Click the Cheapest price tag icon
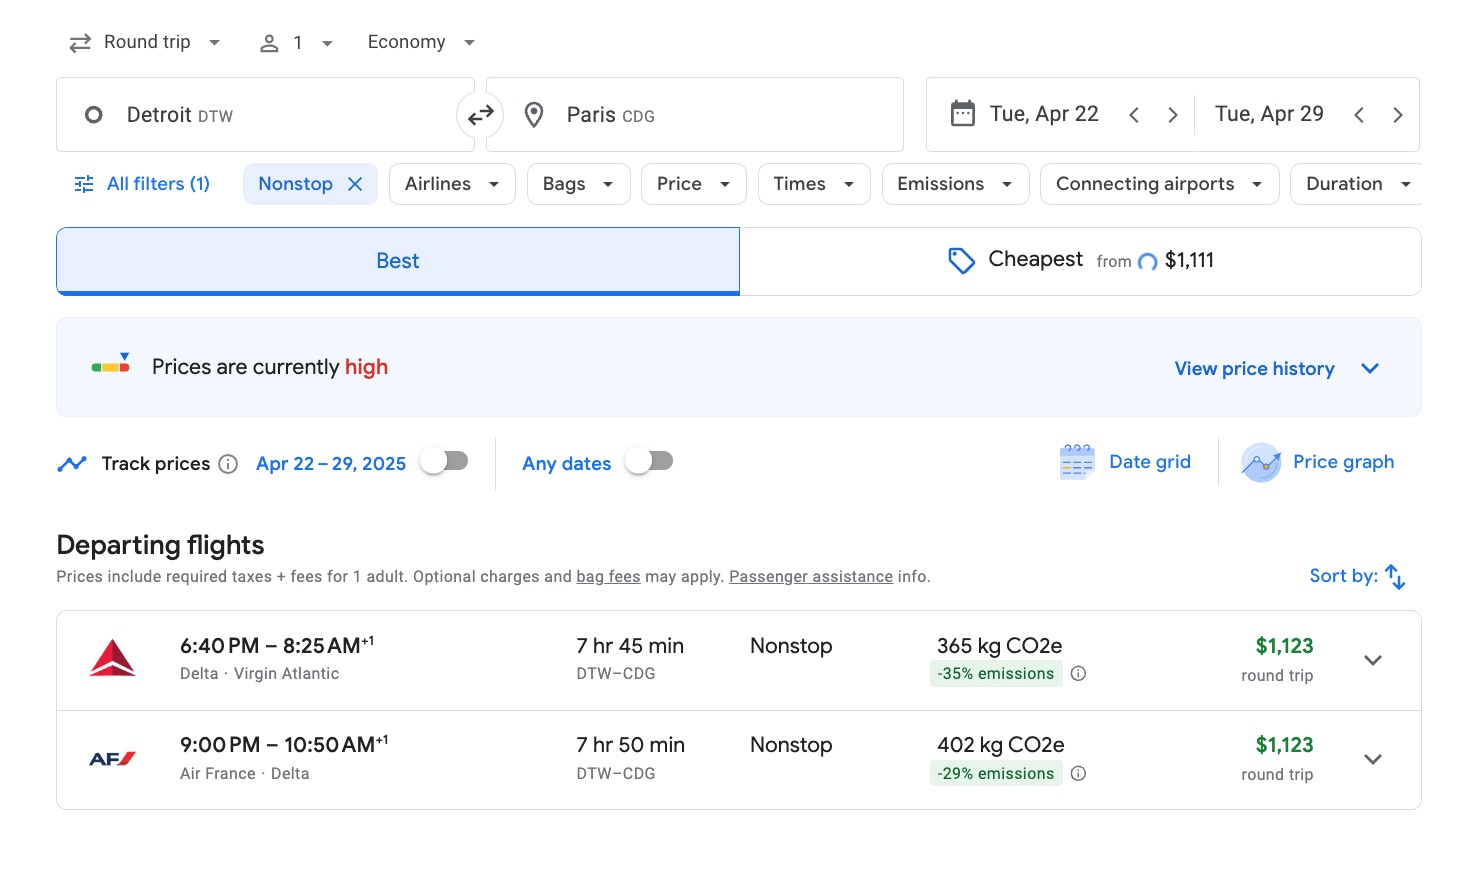1468x878 pixels. (961, 260)
